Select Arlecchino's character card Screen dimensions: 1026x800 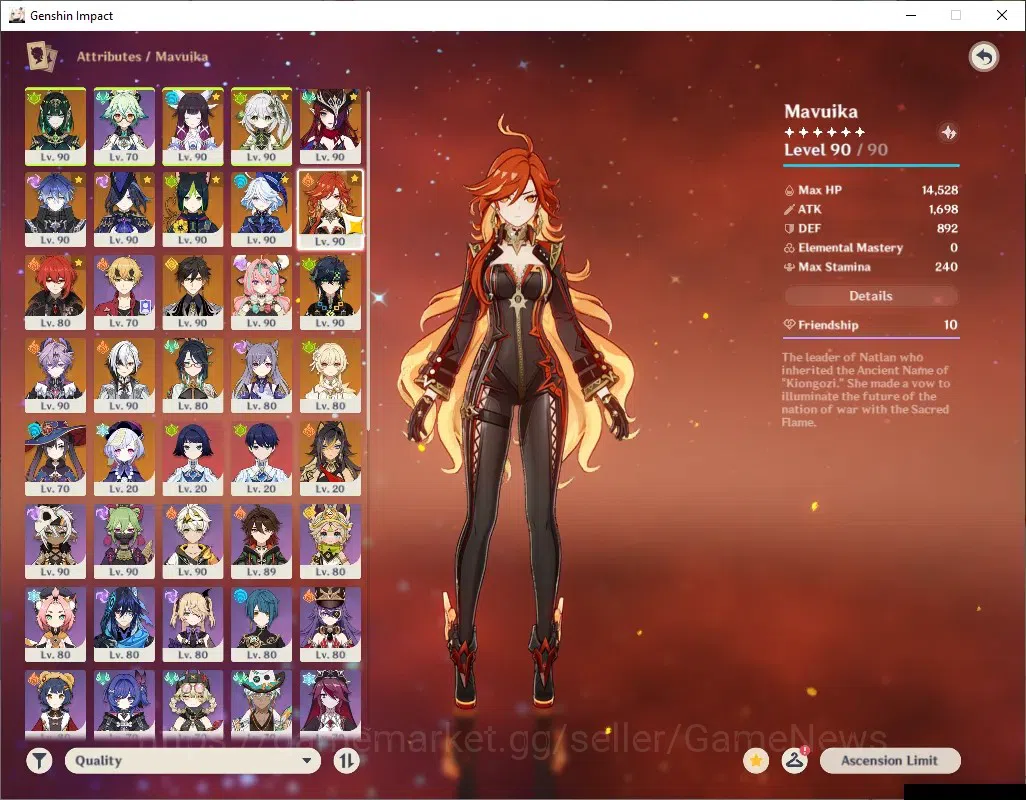[x=124, y=375]
